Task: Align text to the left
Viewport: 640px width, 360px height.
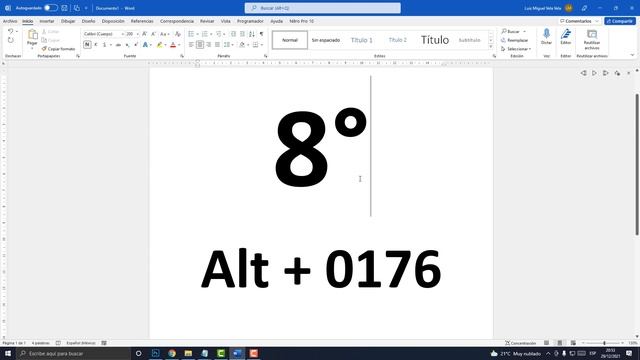Action: [x=191, y=45]
